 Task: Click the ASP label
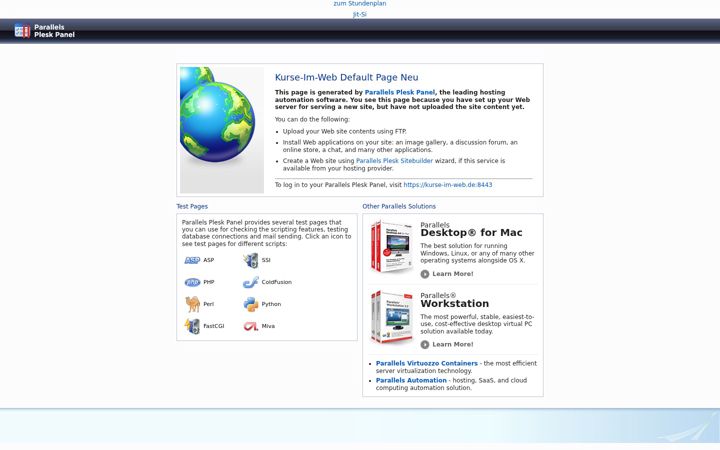pos(208,260)
